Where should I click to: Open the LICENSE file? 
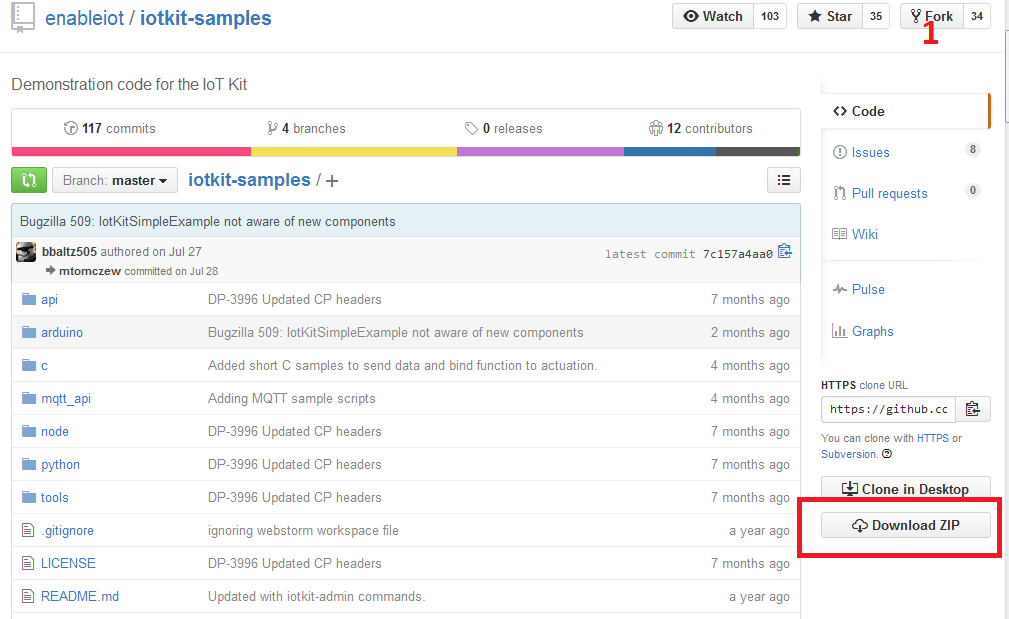68,563
